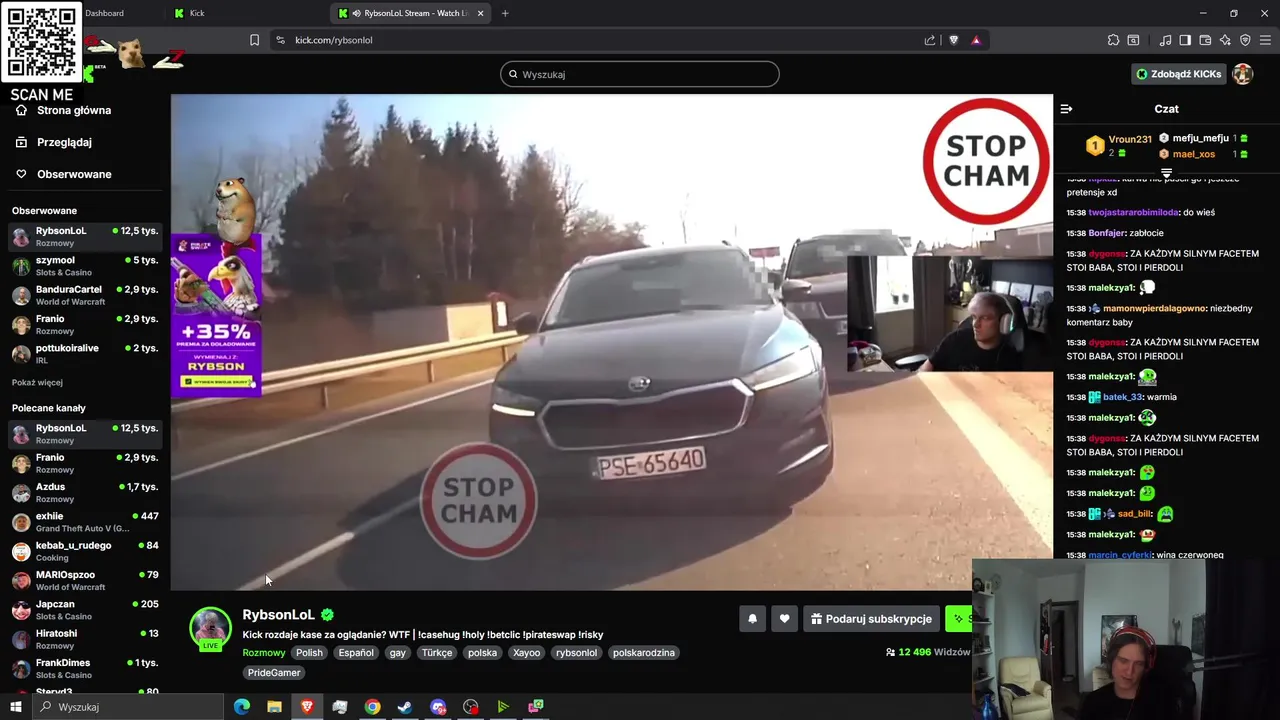The height and width of the screenshot is (720, 1280).
Task: Open BanduraCartel channel in followed list
Action: pos(85,295)
